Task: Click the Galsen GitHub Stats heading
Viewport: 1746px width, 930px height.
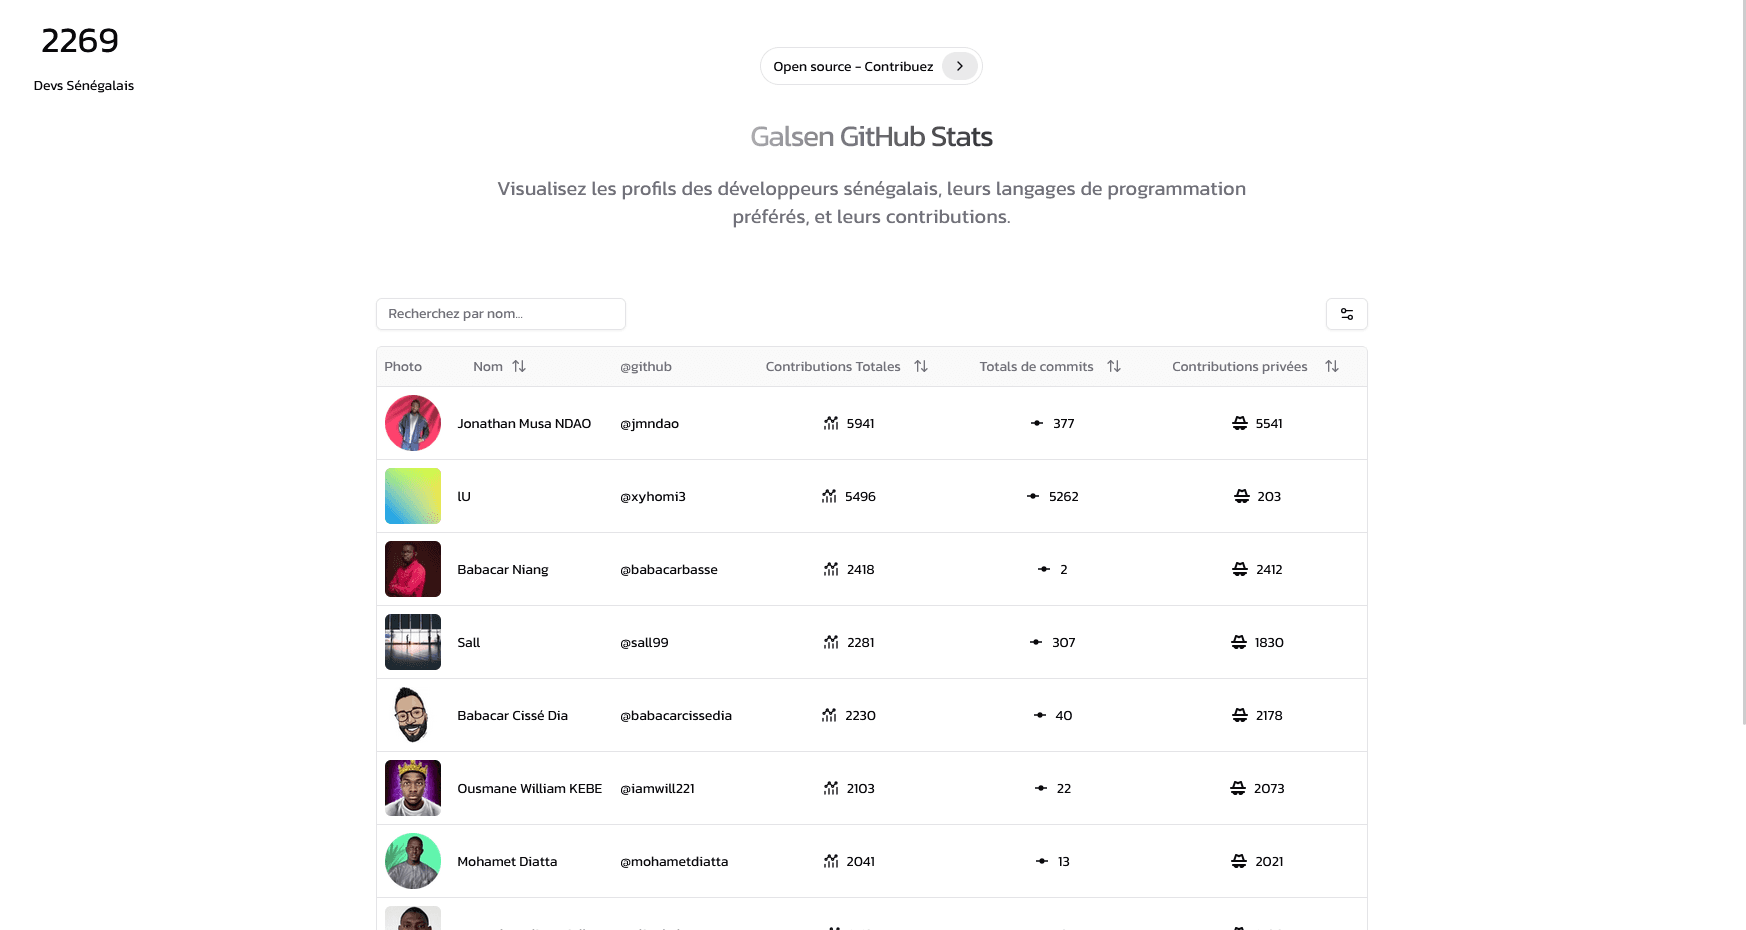Action: tap(871, 137)
